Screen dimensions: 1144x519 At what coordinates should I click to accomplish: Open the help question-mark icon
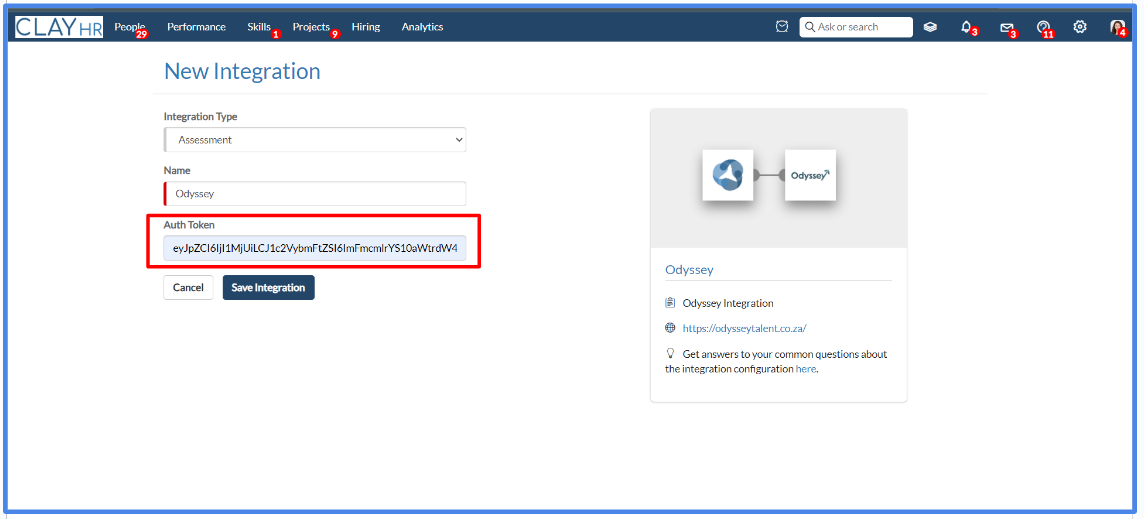tap(1043, 27)
